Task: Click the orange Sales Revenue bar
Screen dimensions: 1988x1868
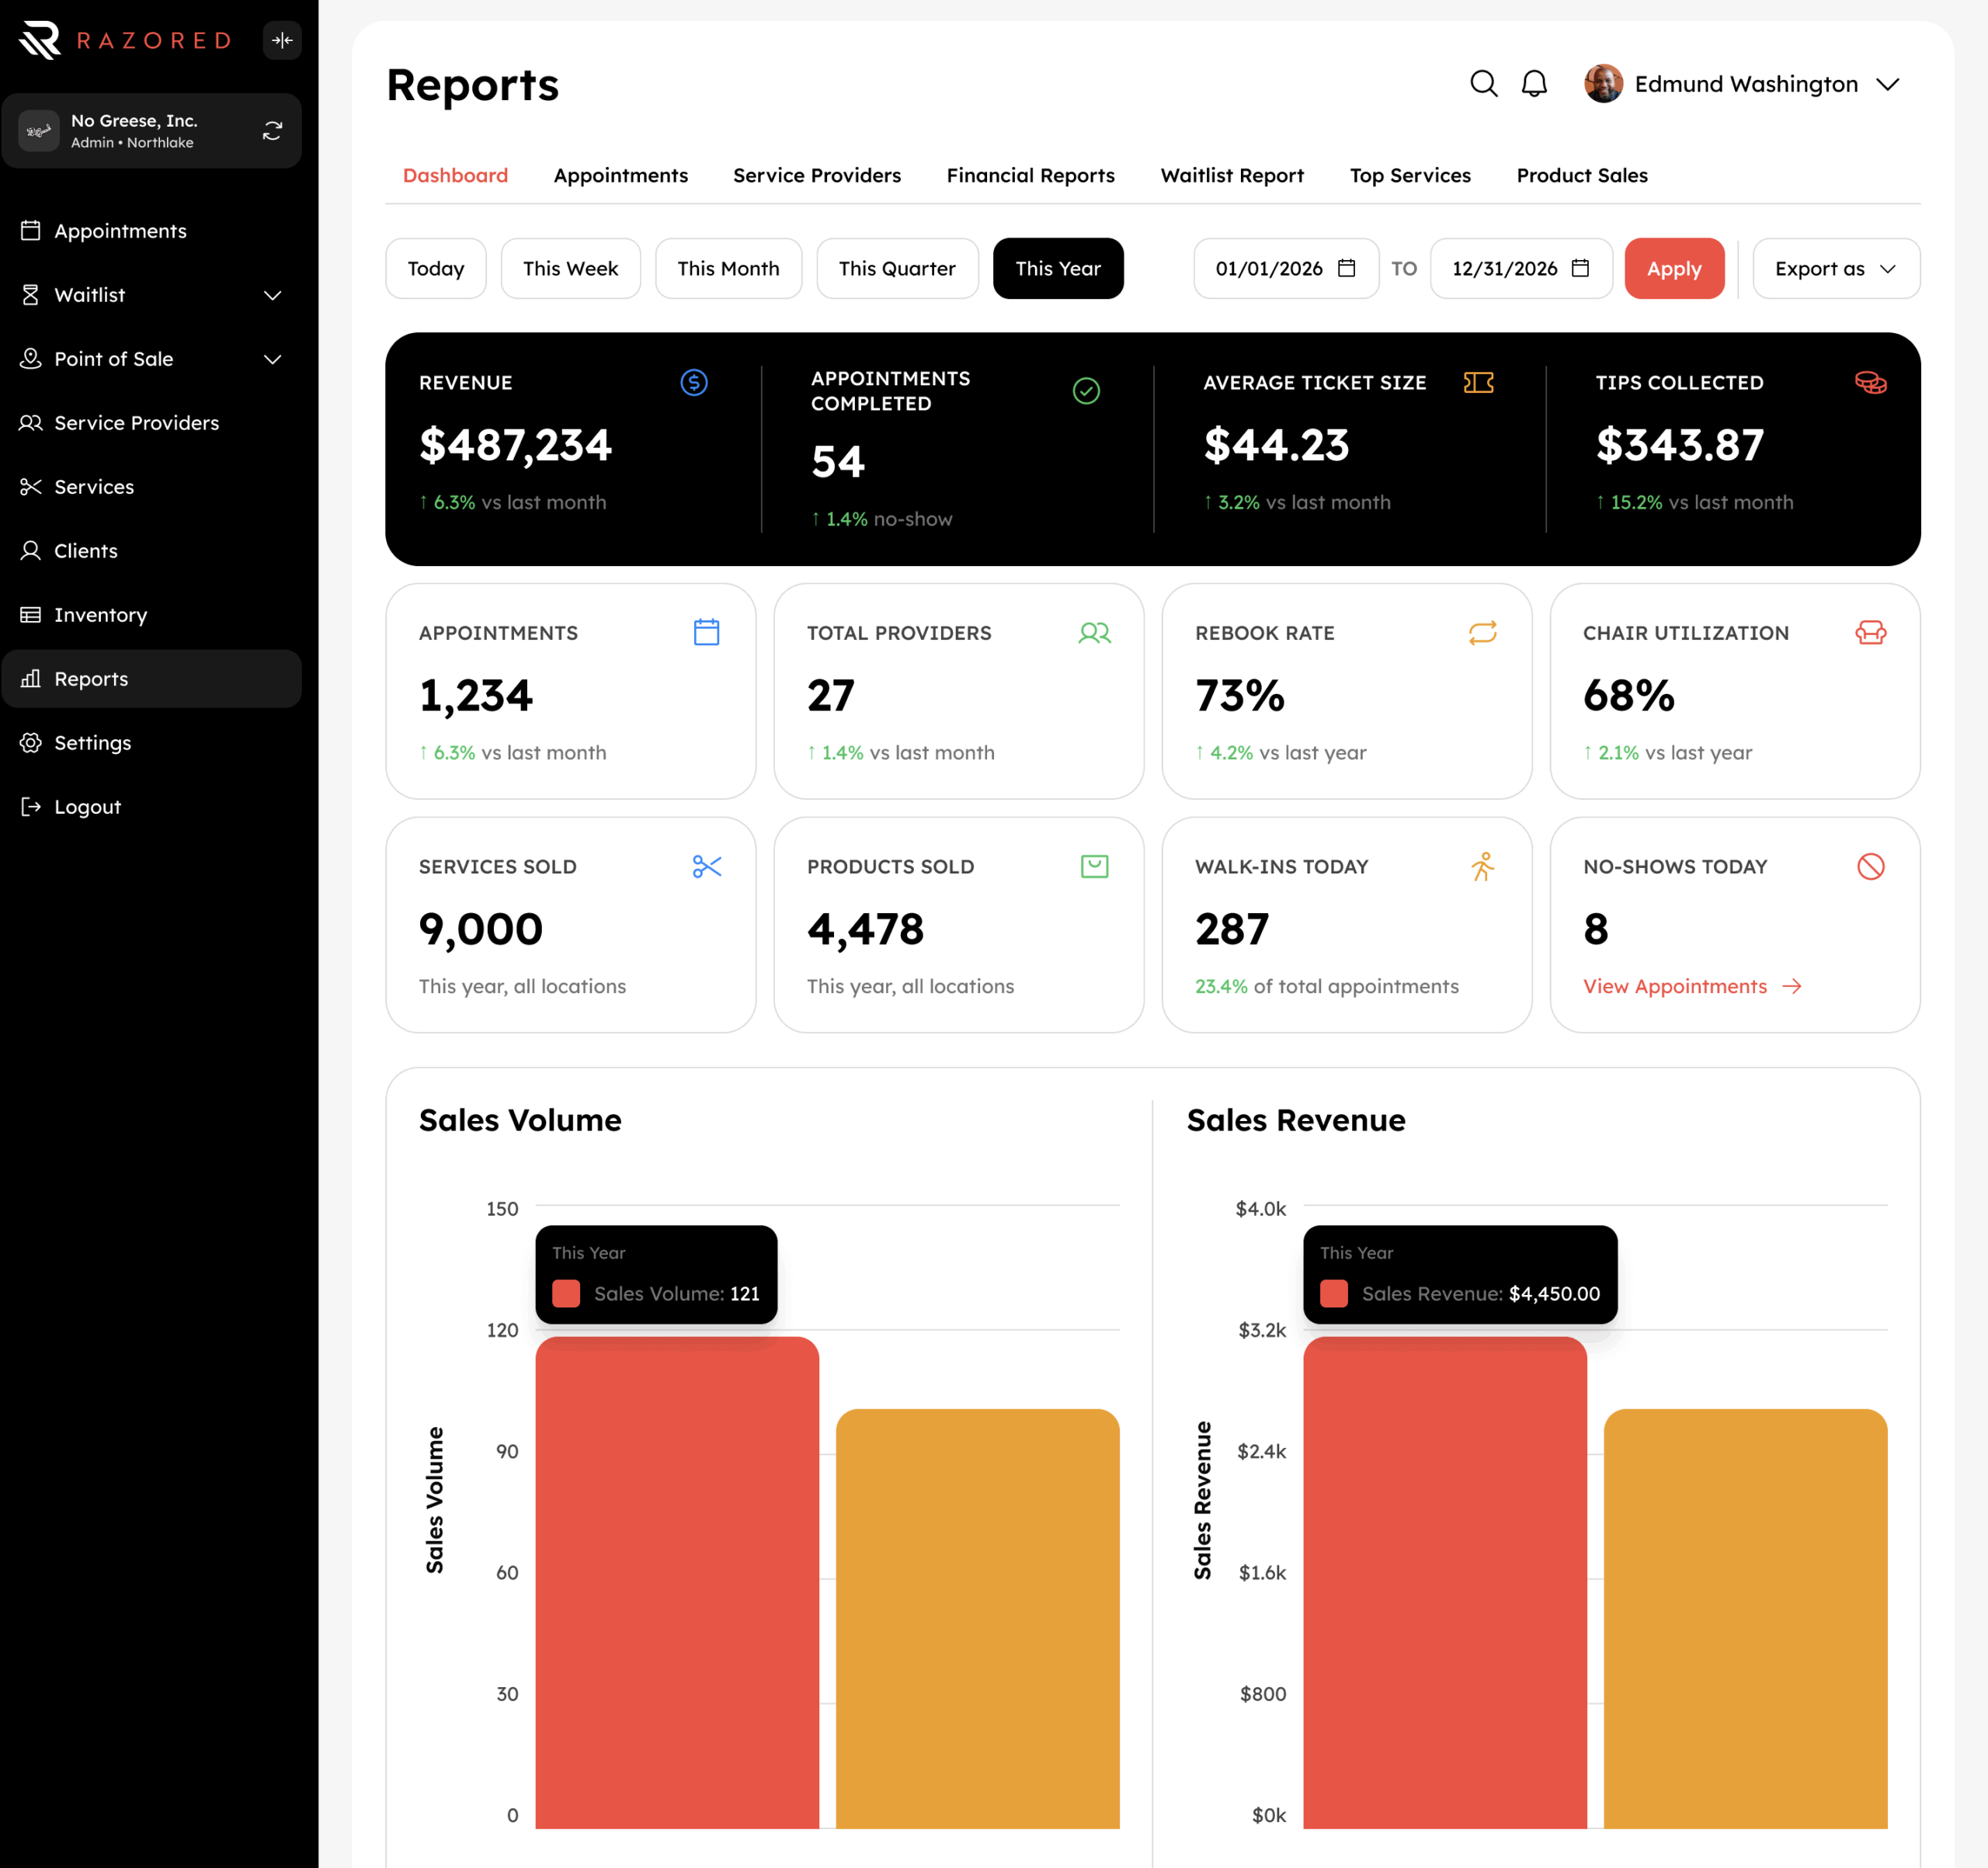Action: [x=1745, y=1618]
